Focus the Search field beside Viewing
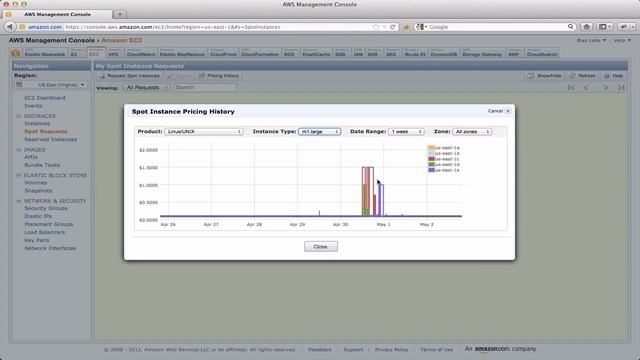Image resolution: width=640 pixels, height=360 pixels. [205, 87]
